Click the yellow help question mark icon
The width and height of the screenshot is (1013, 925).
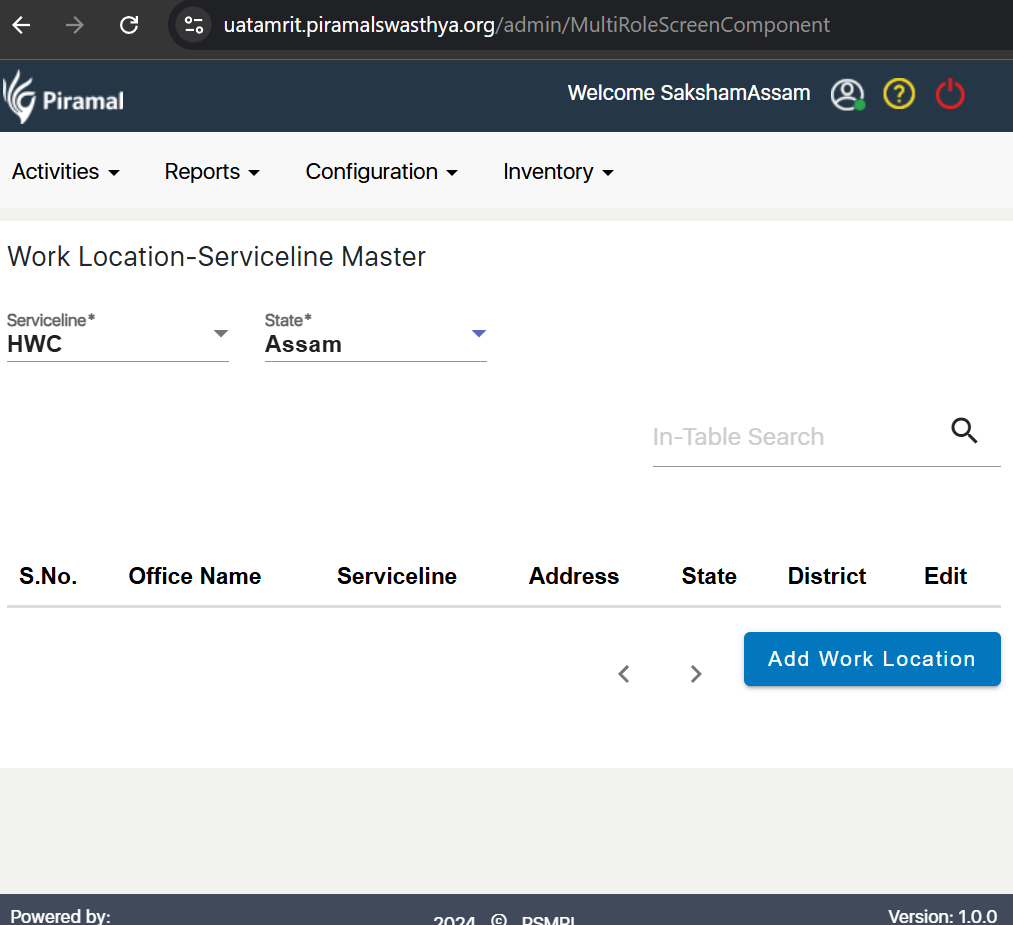pos(899,94)
